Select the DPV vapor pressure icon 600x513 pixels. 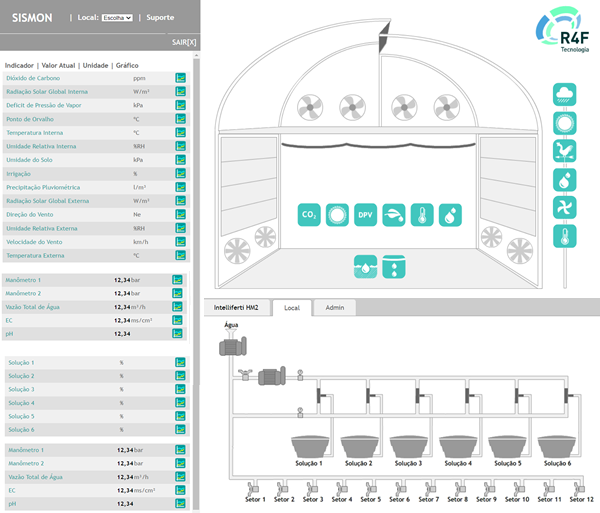pyautogui.click(x=366, y=215)
